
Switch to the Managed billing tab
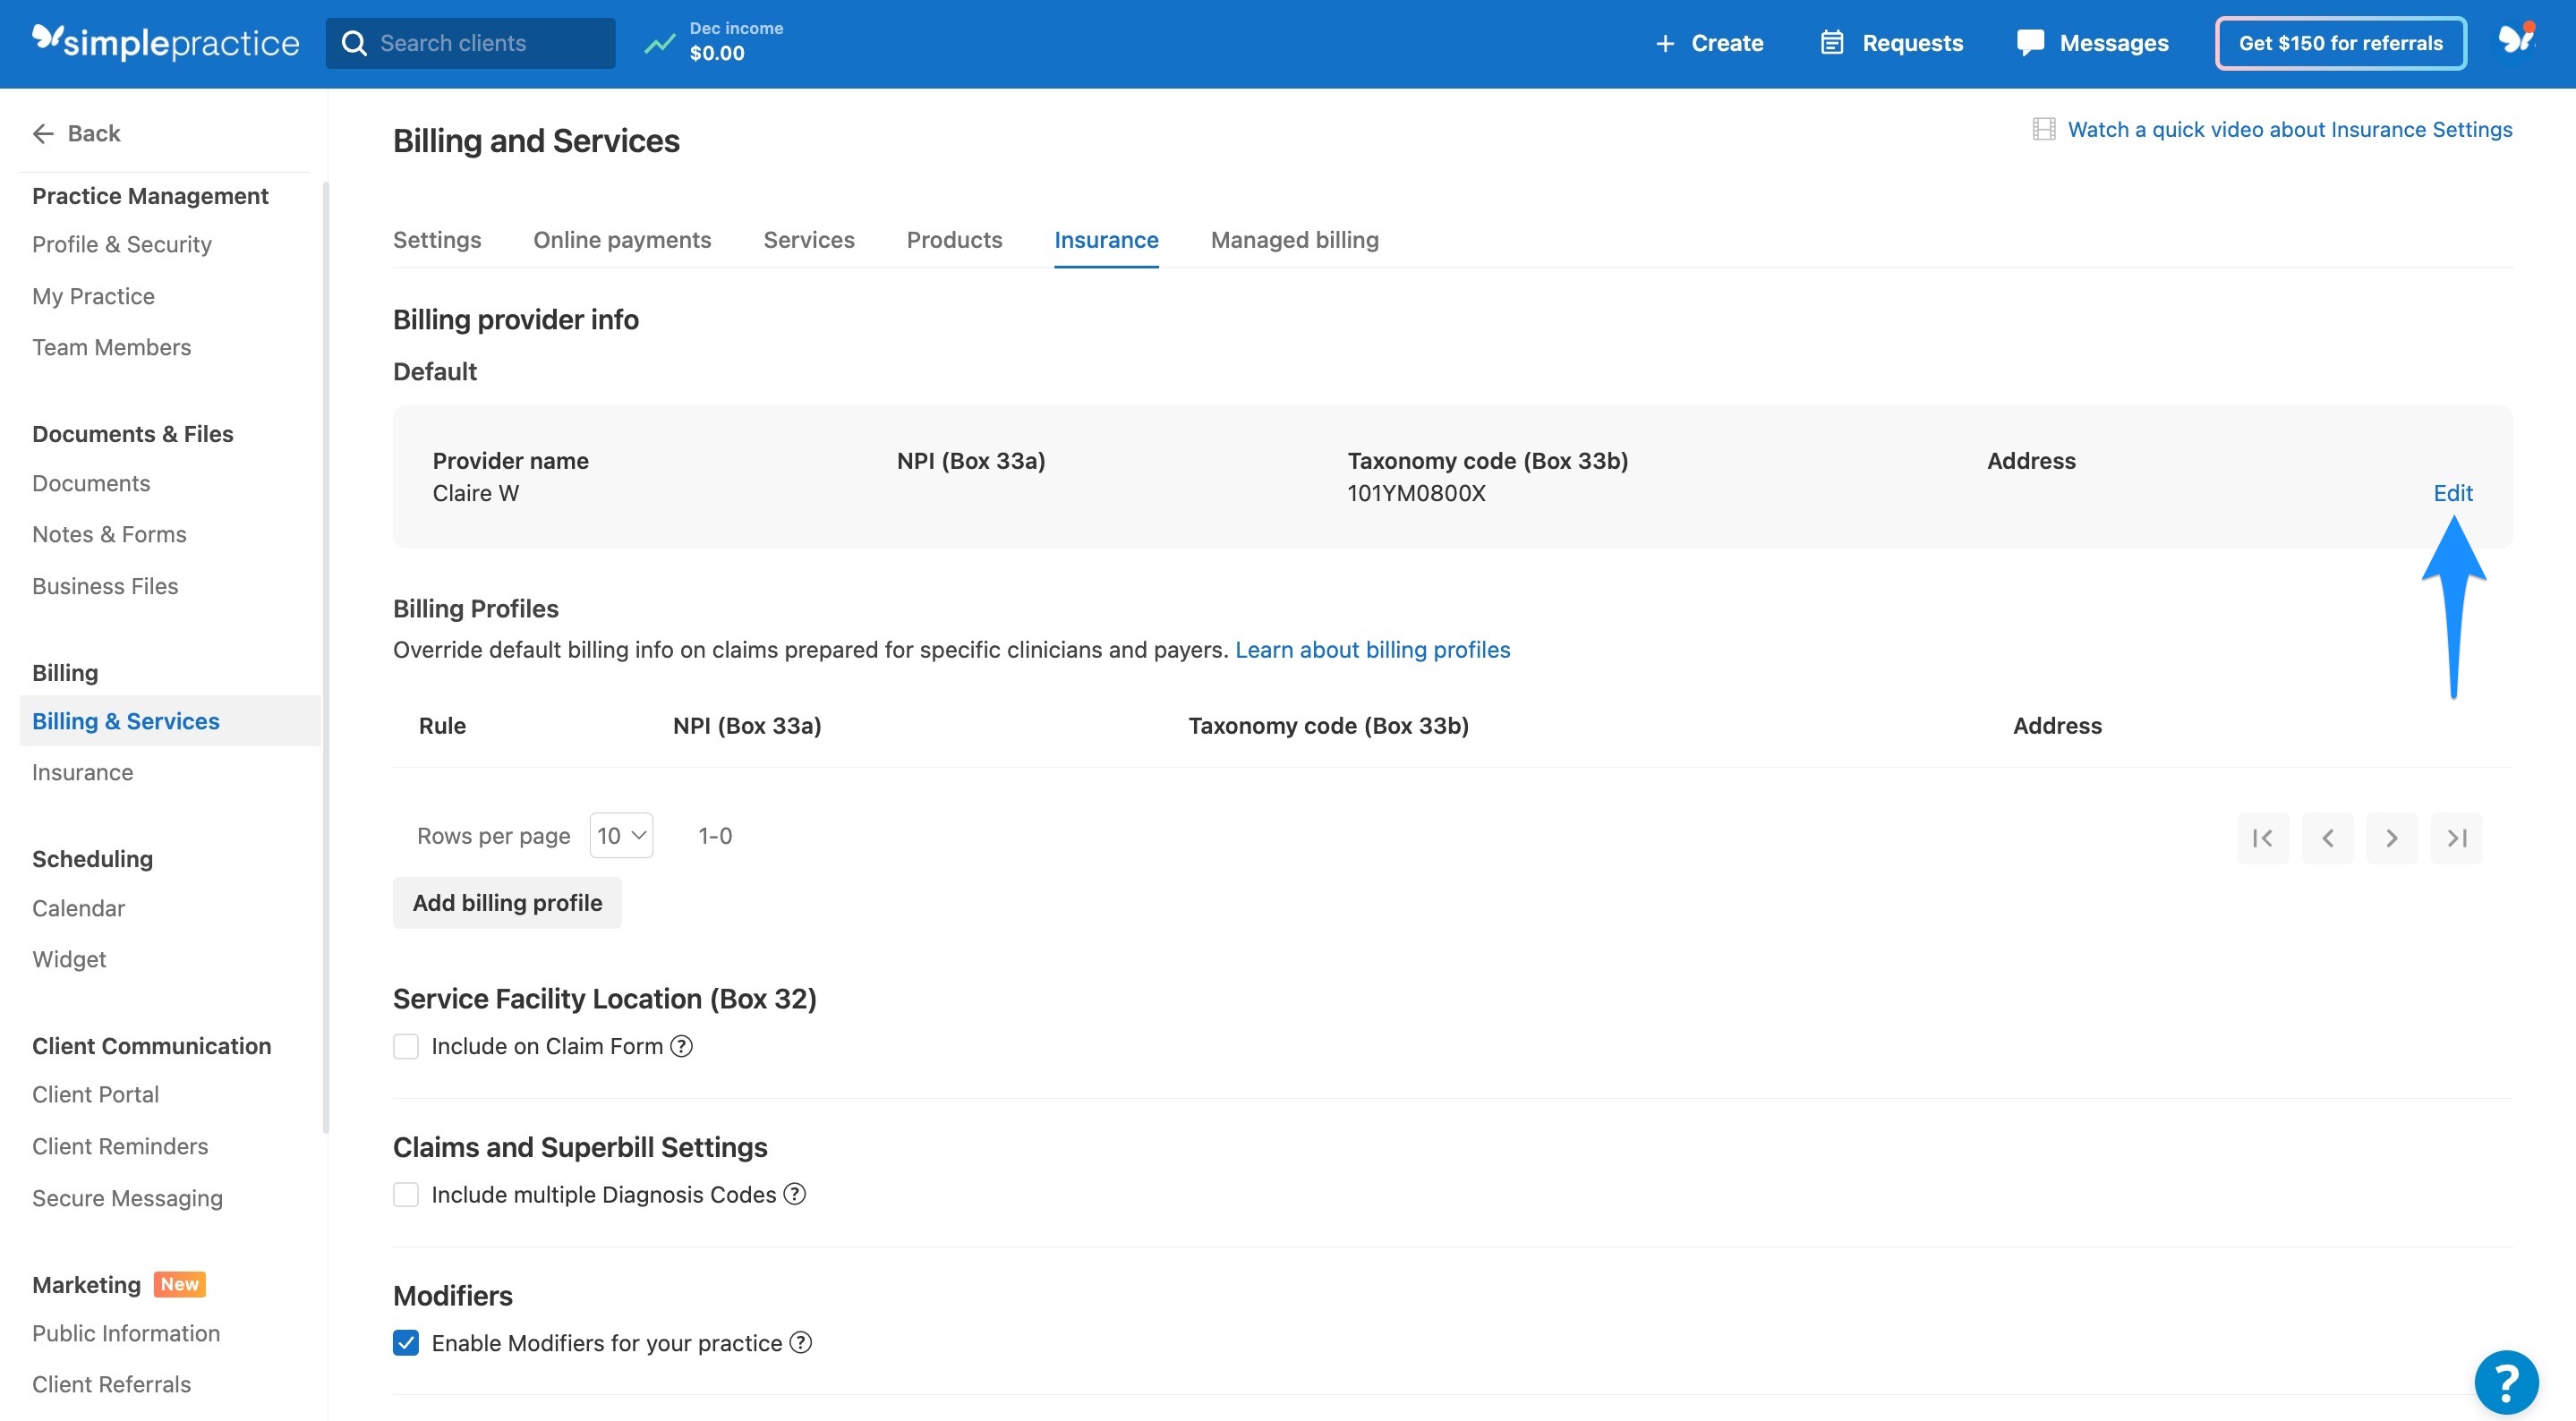[x=1294, y=240]
